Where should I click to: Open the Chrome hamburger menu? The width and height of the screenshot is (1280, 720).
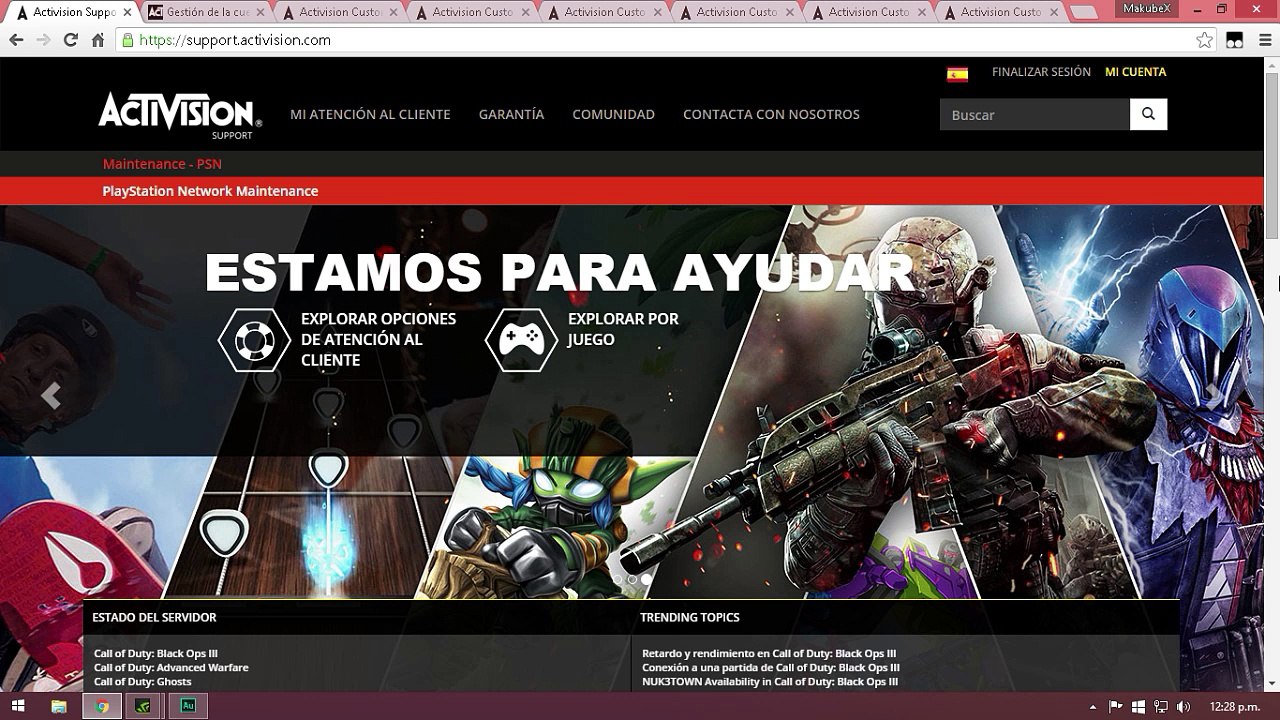(x=1265, y=40)
